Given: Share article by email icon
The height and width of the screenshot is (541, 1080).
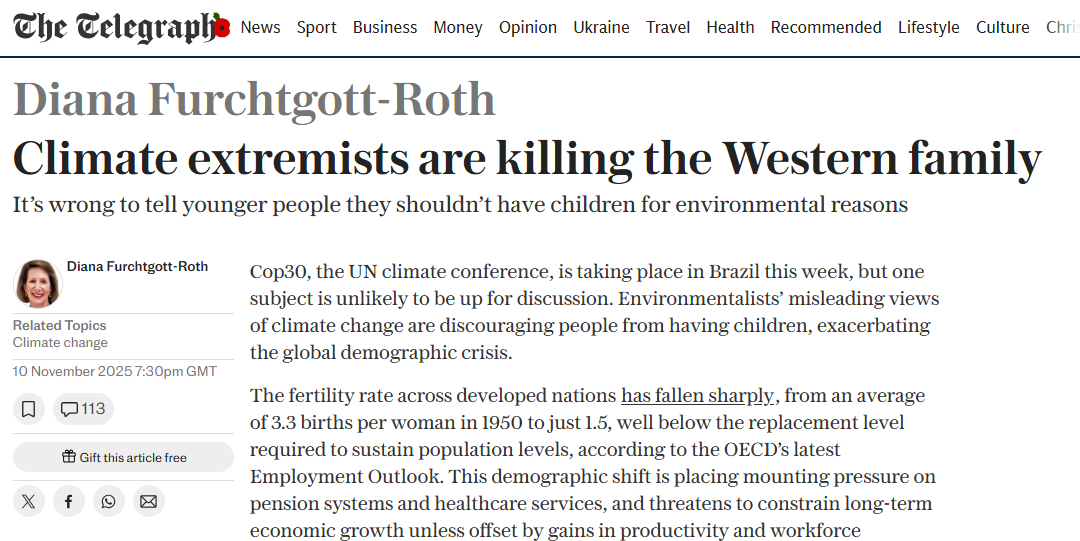Looking at the screenshot, I should (x=148, y=501).
